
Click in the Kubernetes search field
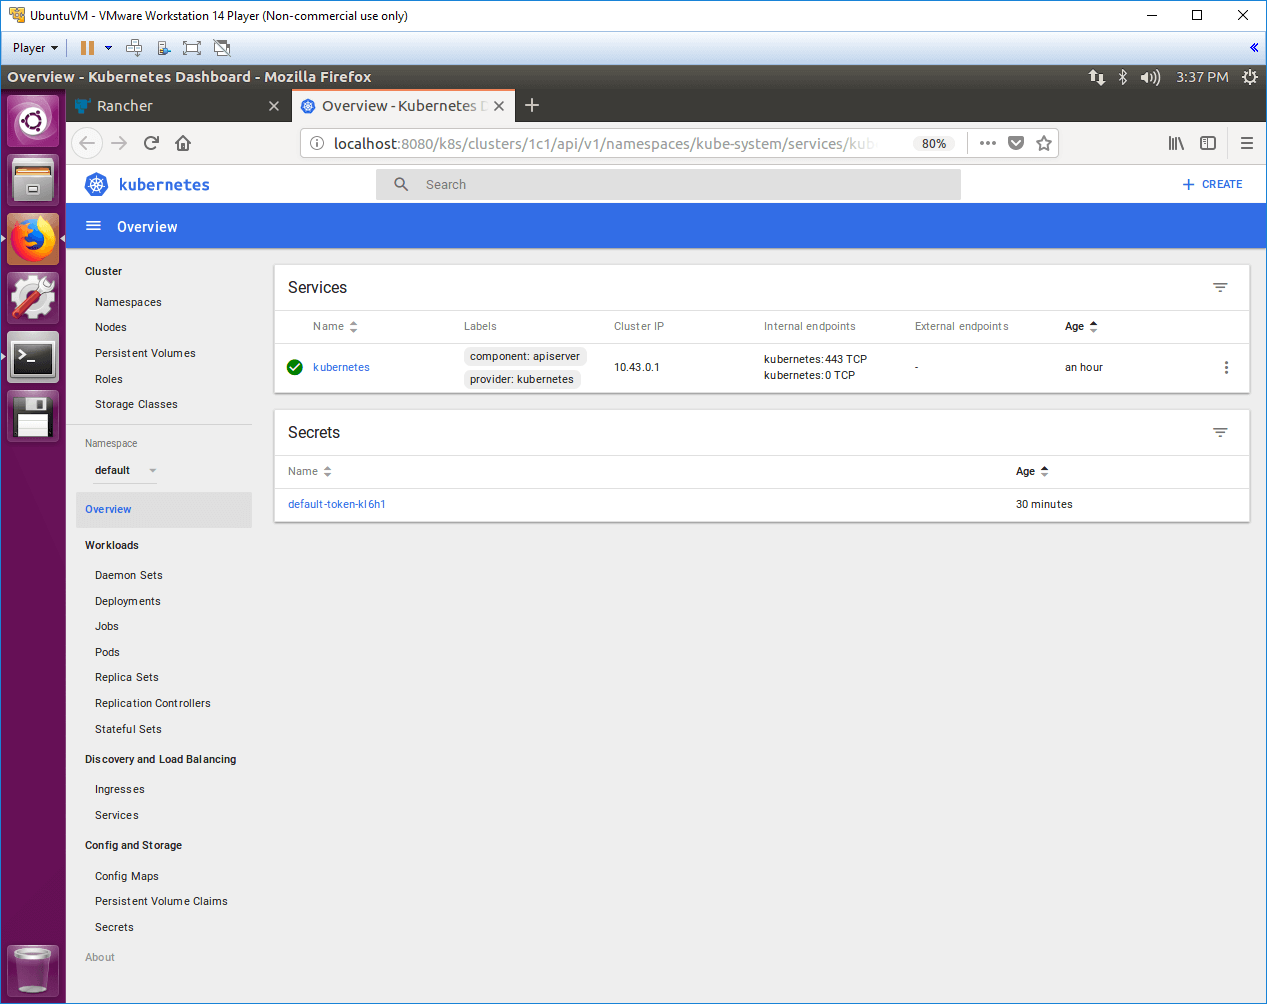click(x=668, y=184)
